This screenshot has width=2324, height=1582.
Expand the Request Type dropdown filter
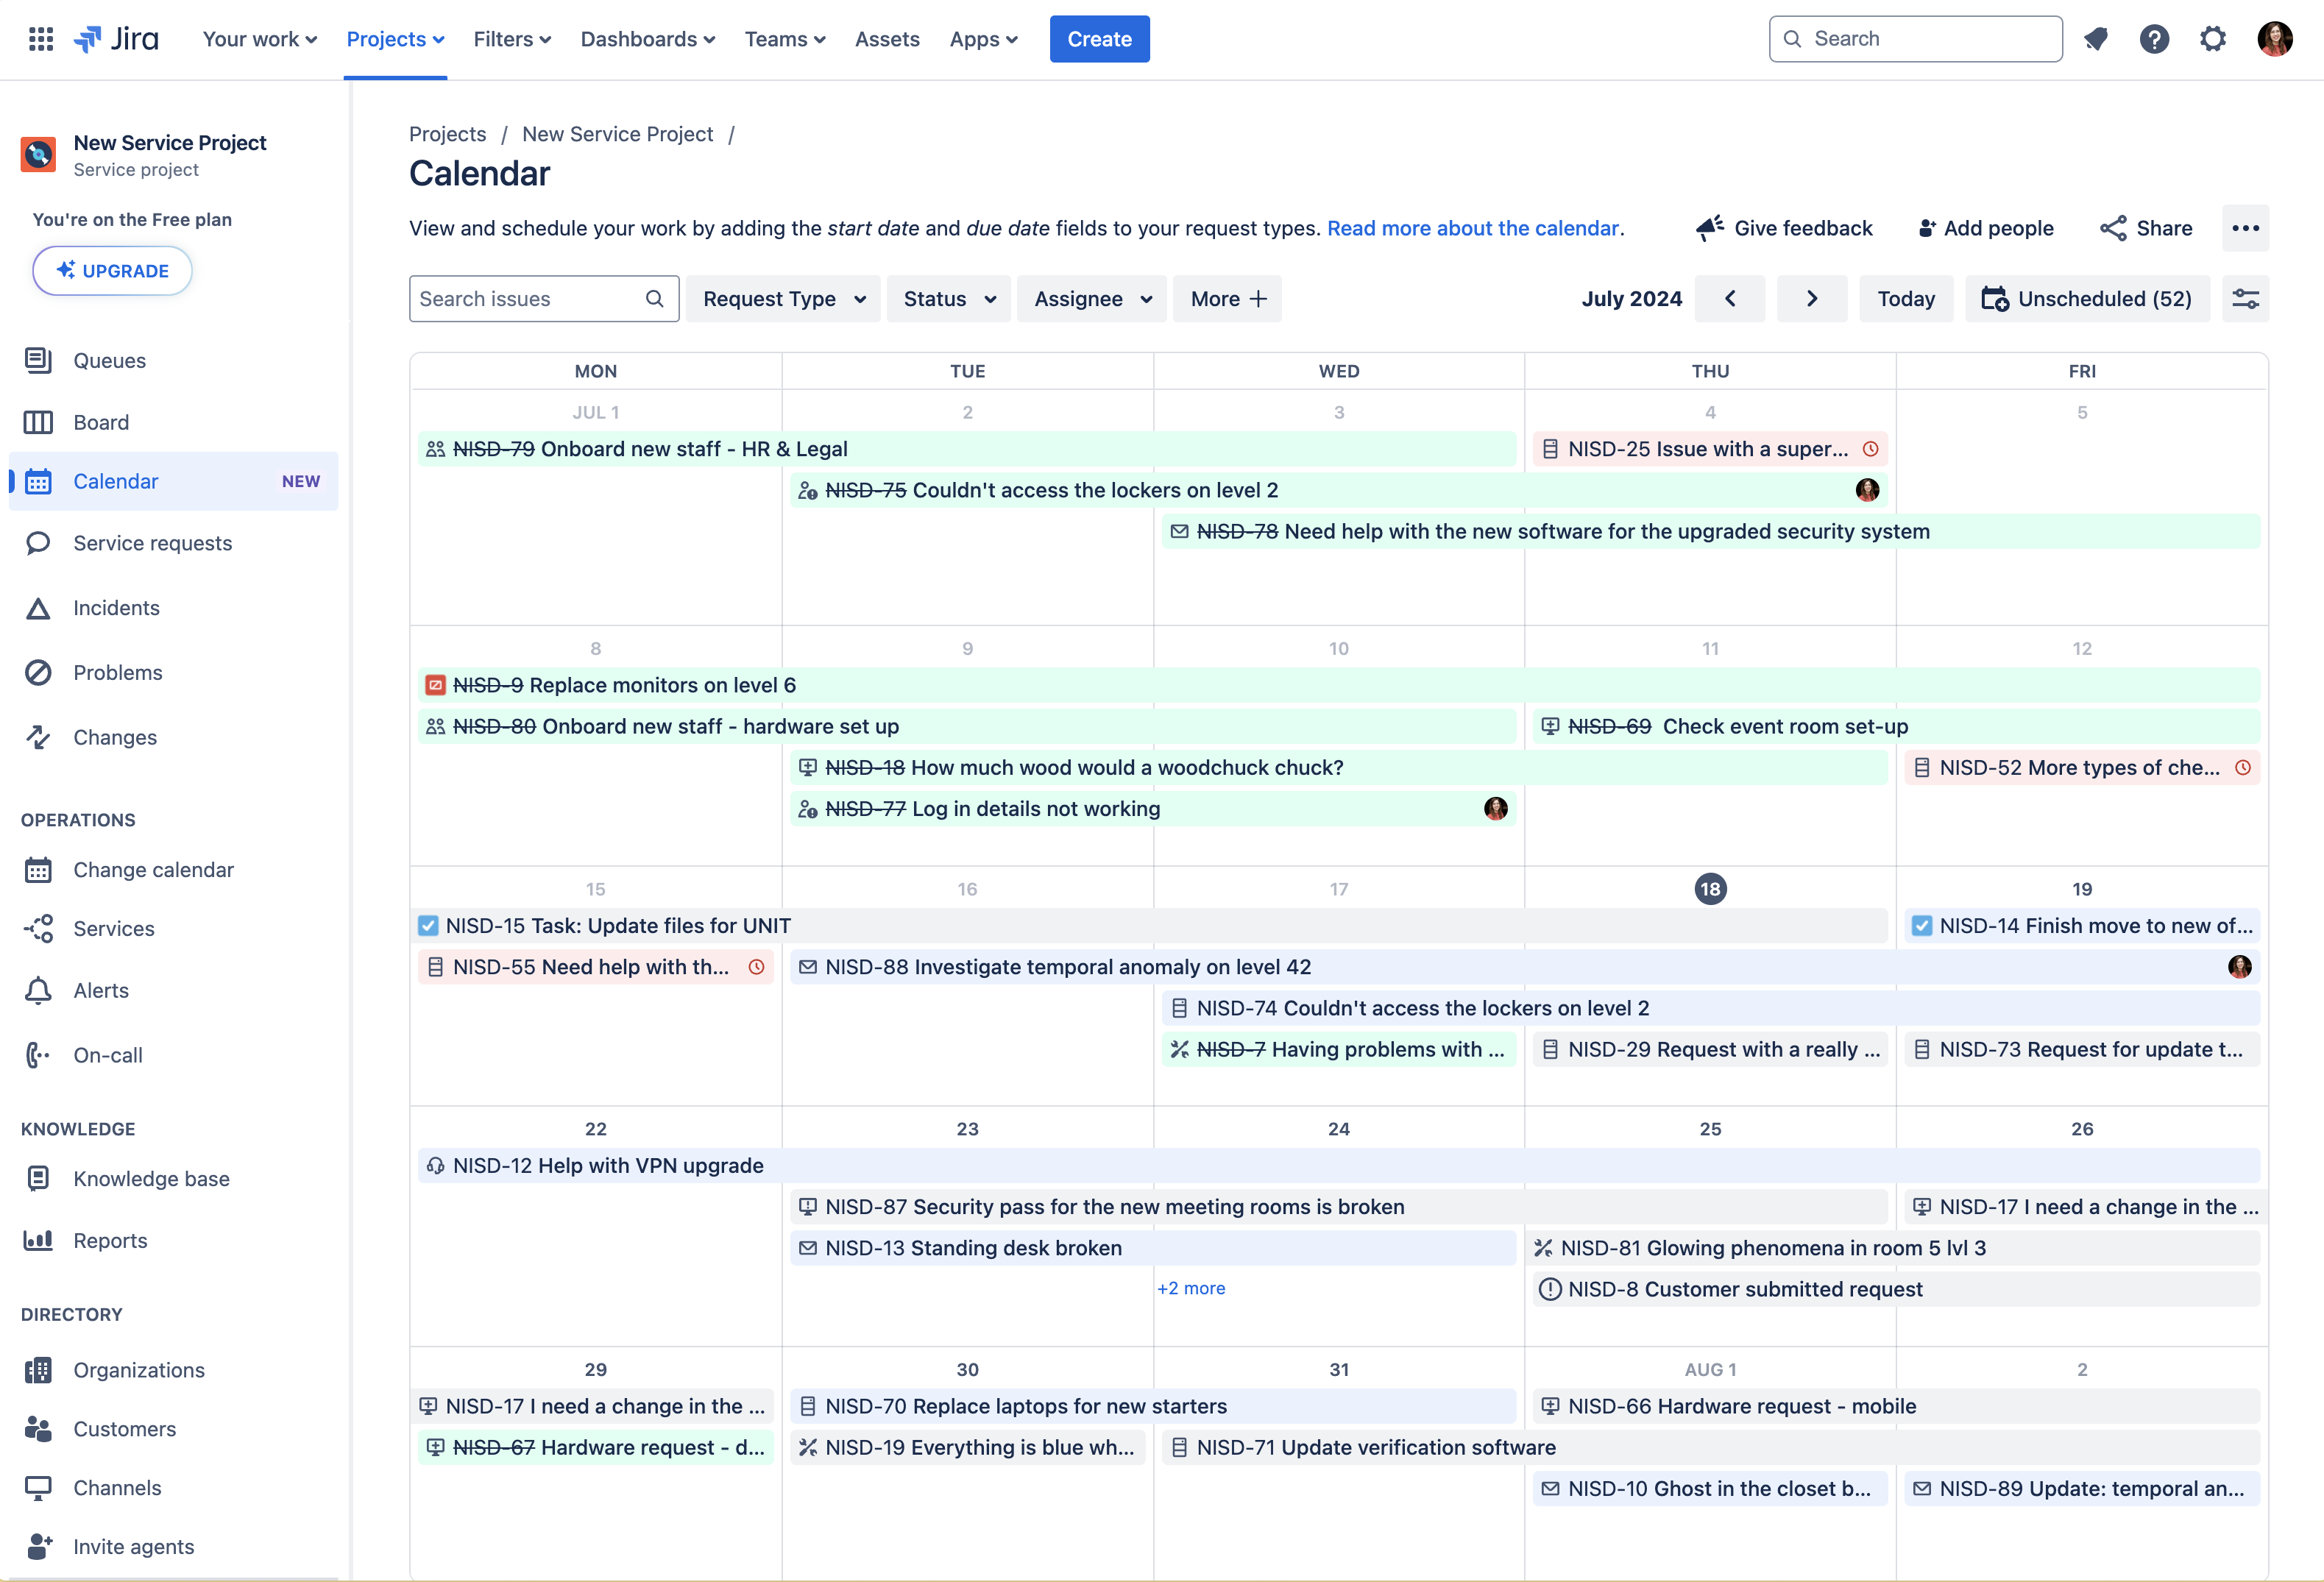click(783, 299)
